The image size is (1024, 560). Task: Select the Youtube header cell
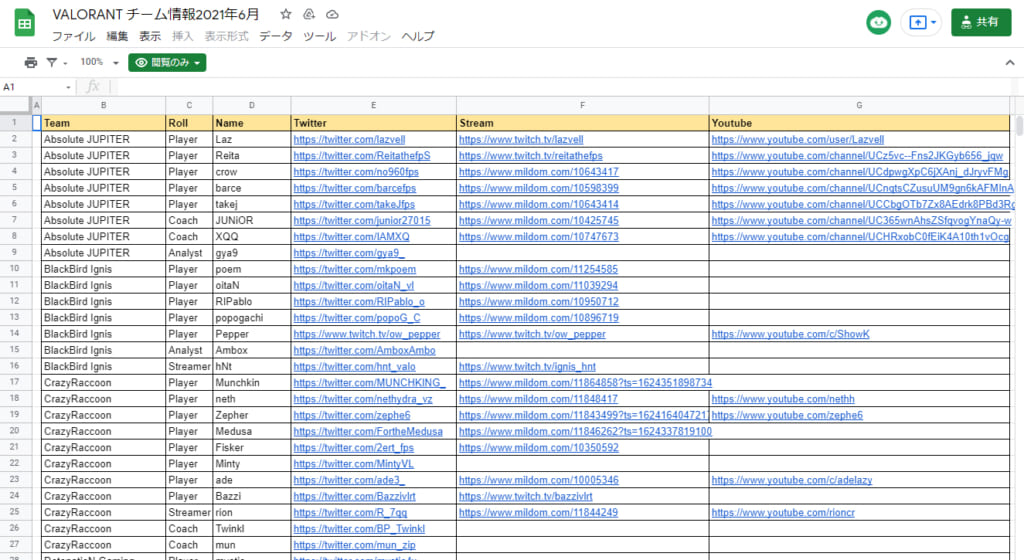(x=859, y=123)
